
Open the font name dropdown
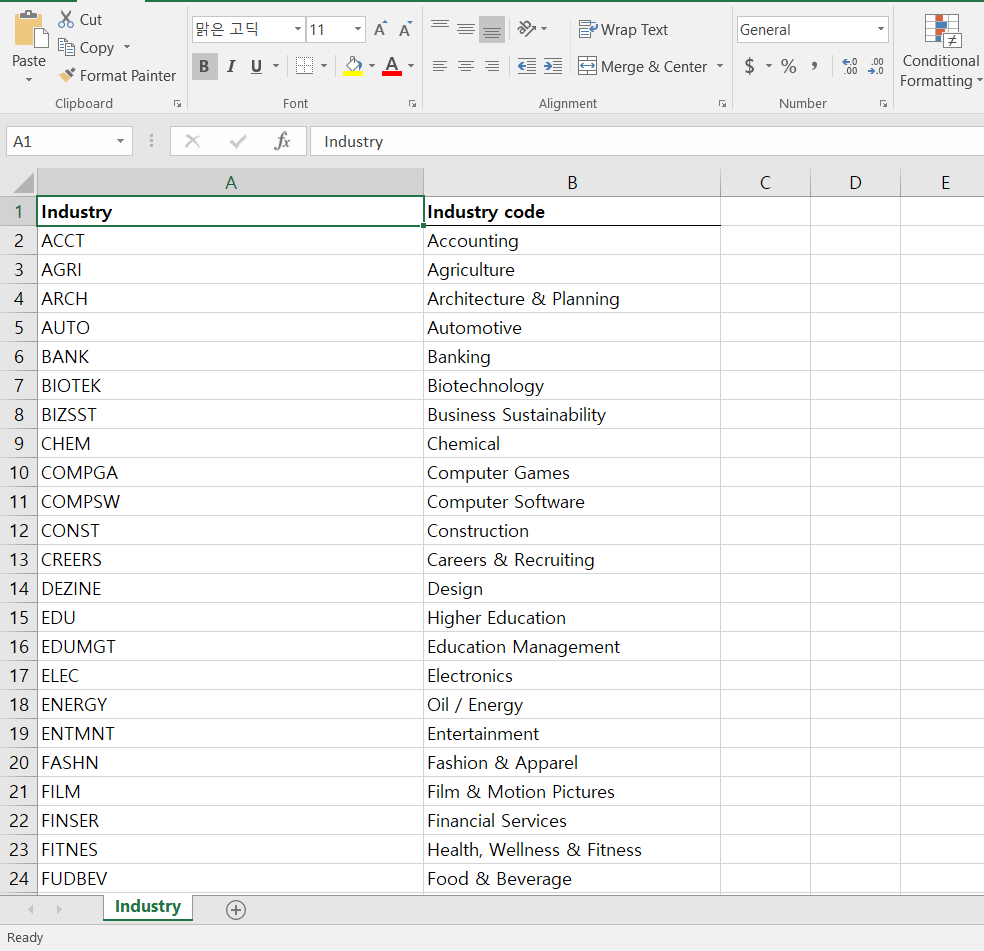(298, 29)
